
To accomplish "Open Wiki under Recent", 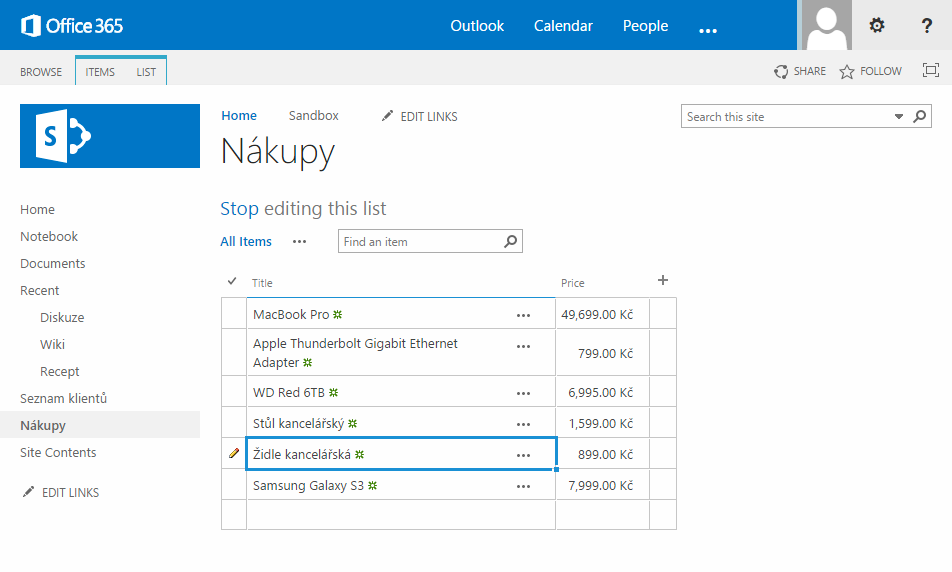I will click(x=52, y=344).
